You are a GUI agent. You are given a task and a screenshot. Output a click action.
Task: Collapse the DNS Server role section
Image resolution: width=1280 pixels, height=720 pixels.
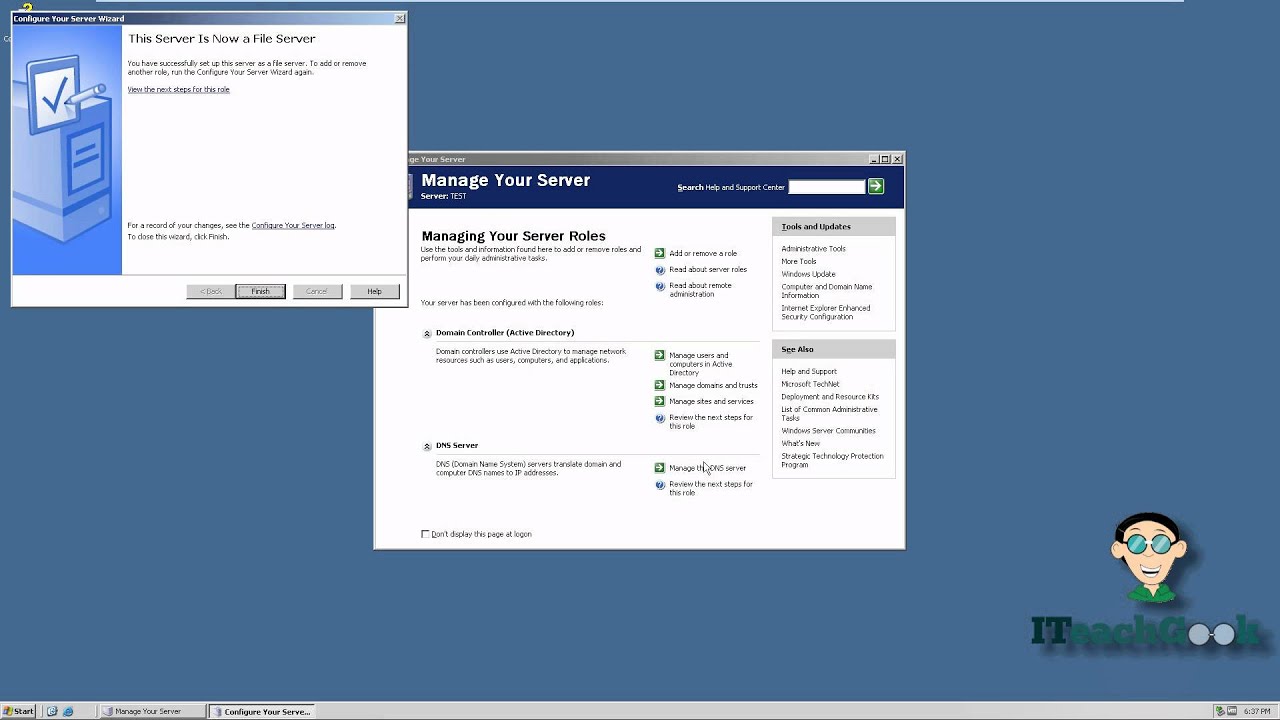tap(427, 446)
